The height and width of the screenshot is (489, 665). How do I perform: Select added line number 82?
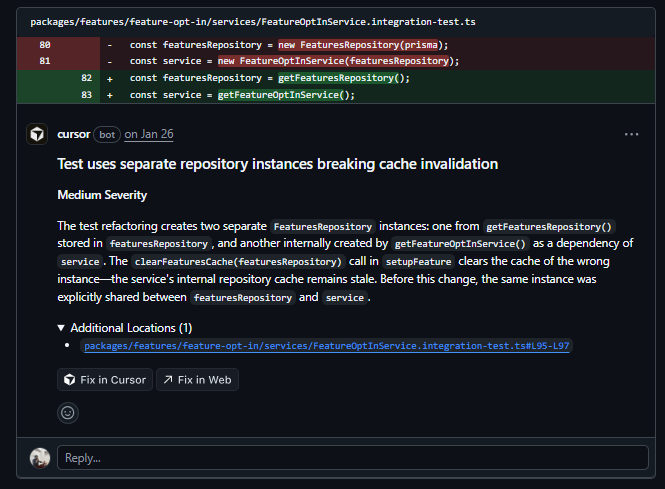click(x=87, y=78)
